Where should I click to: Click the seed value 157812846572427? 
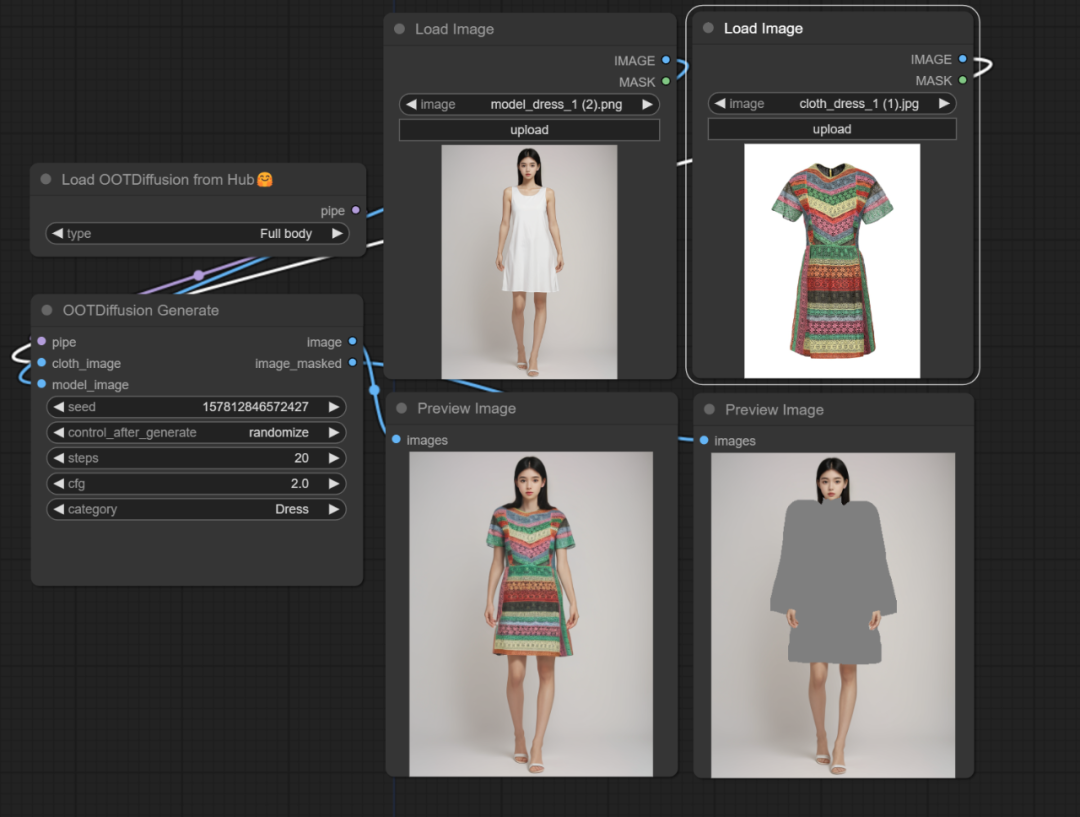tap(256, 406)
